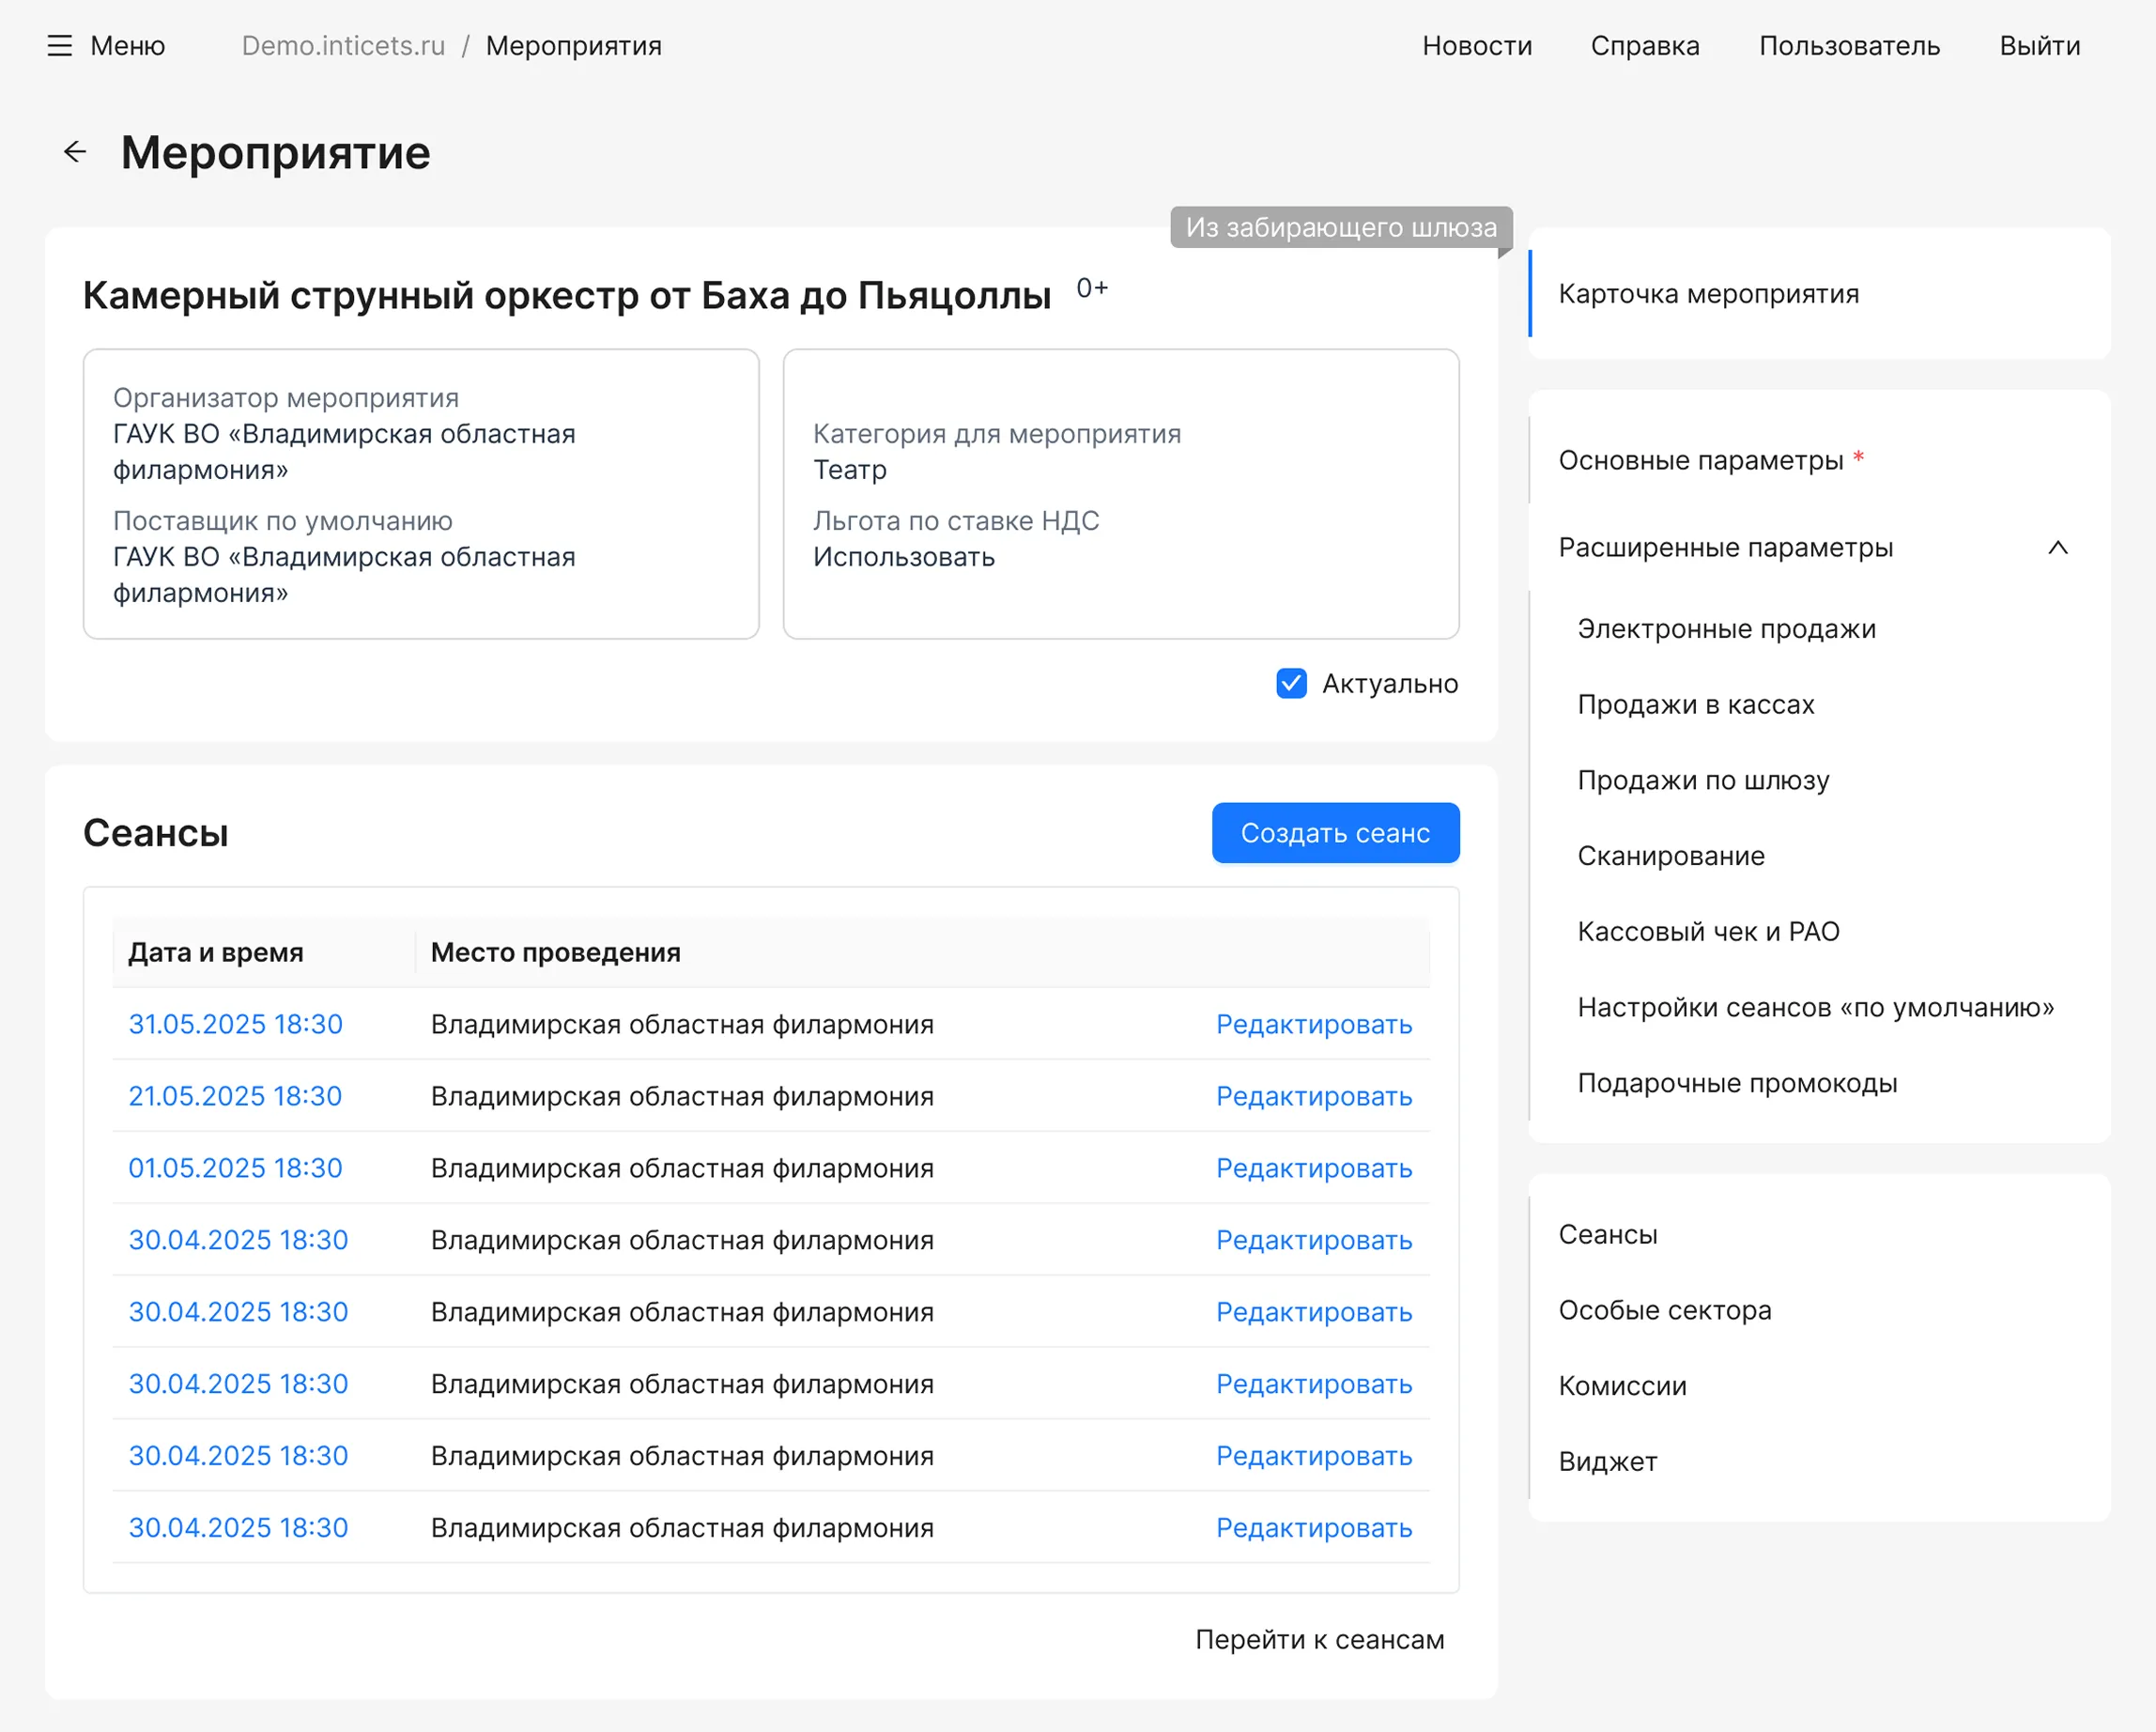Click the Мероприятия breadcrumb

[573, 45]
